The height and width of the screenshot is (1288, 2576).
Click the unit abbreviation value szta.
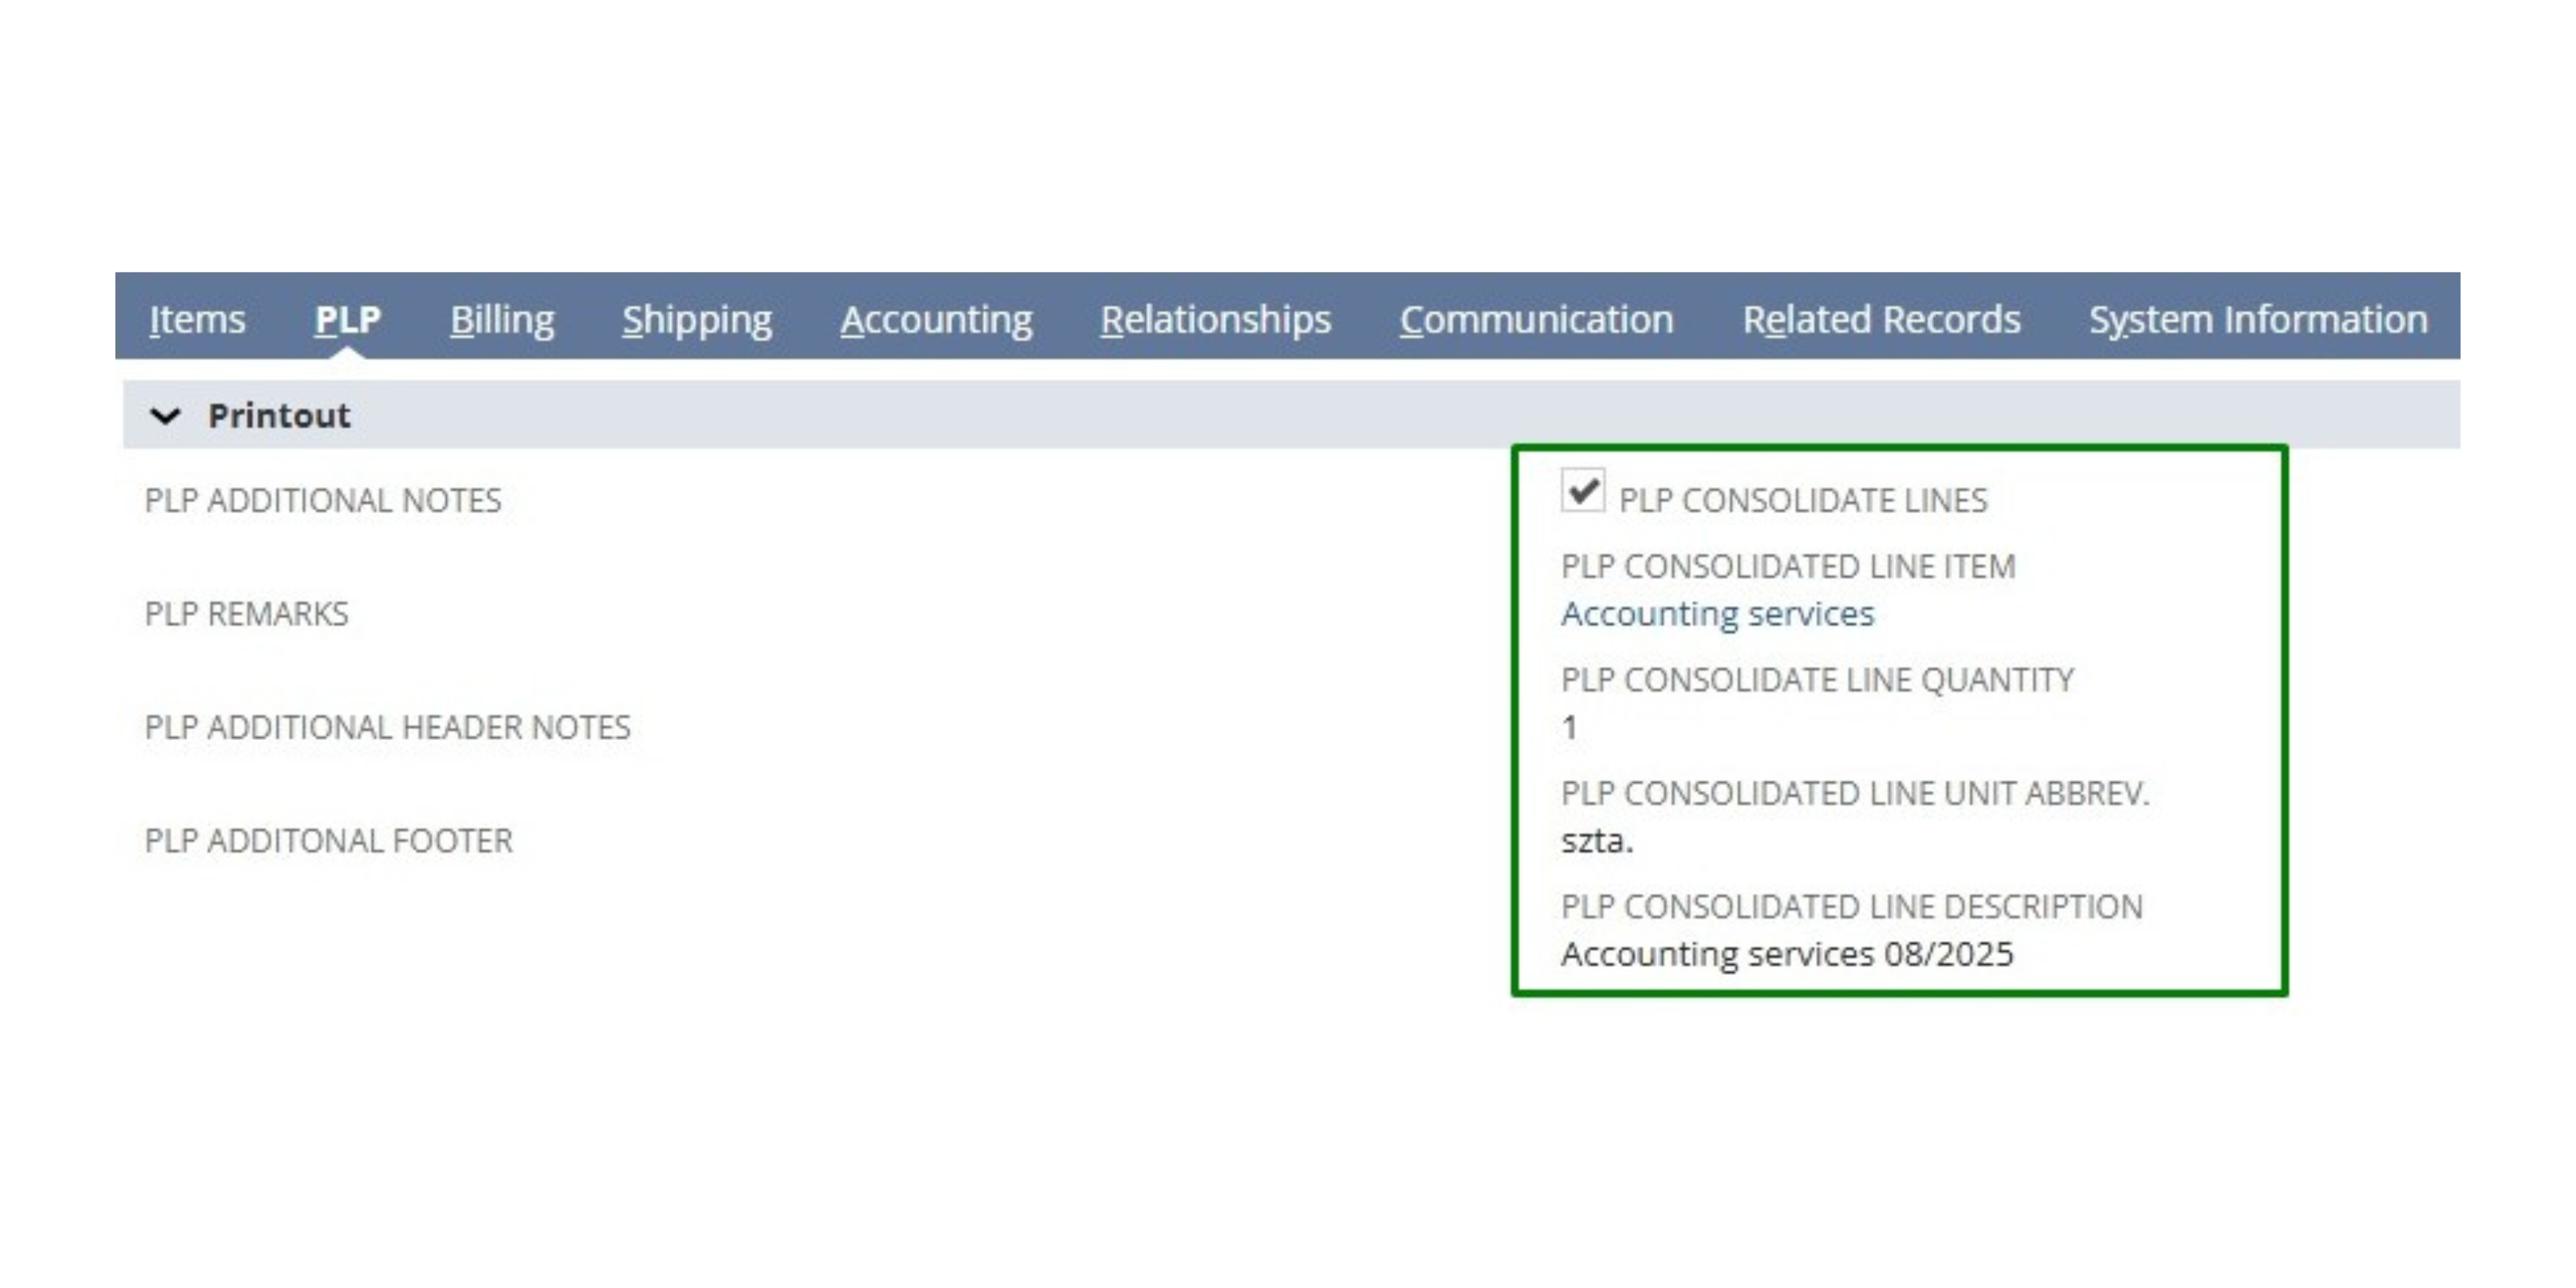tap(1597, 841)
